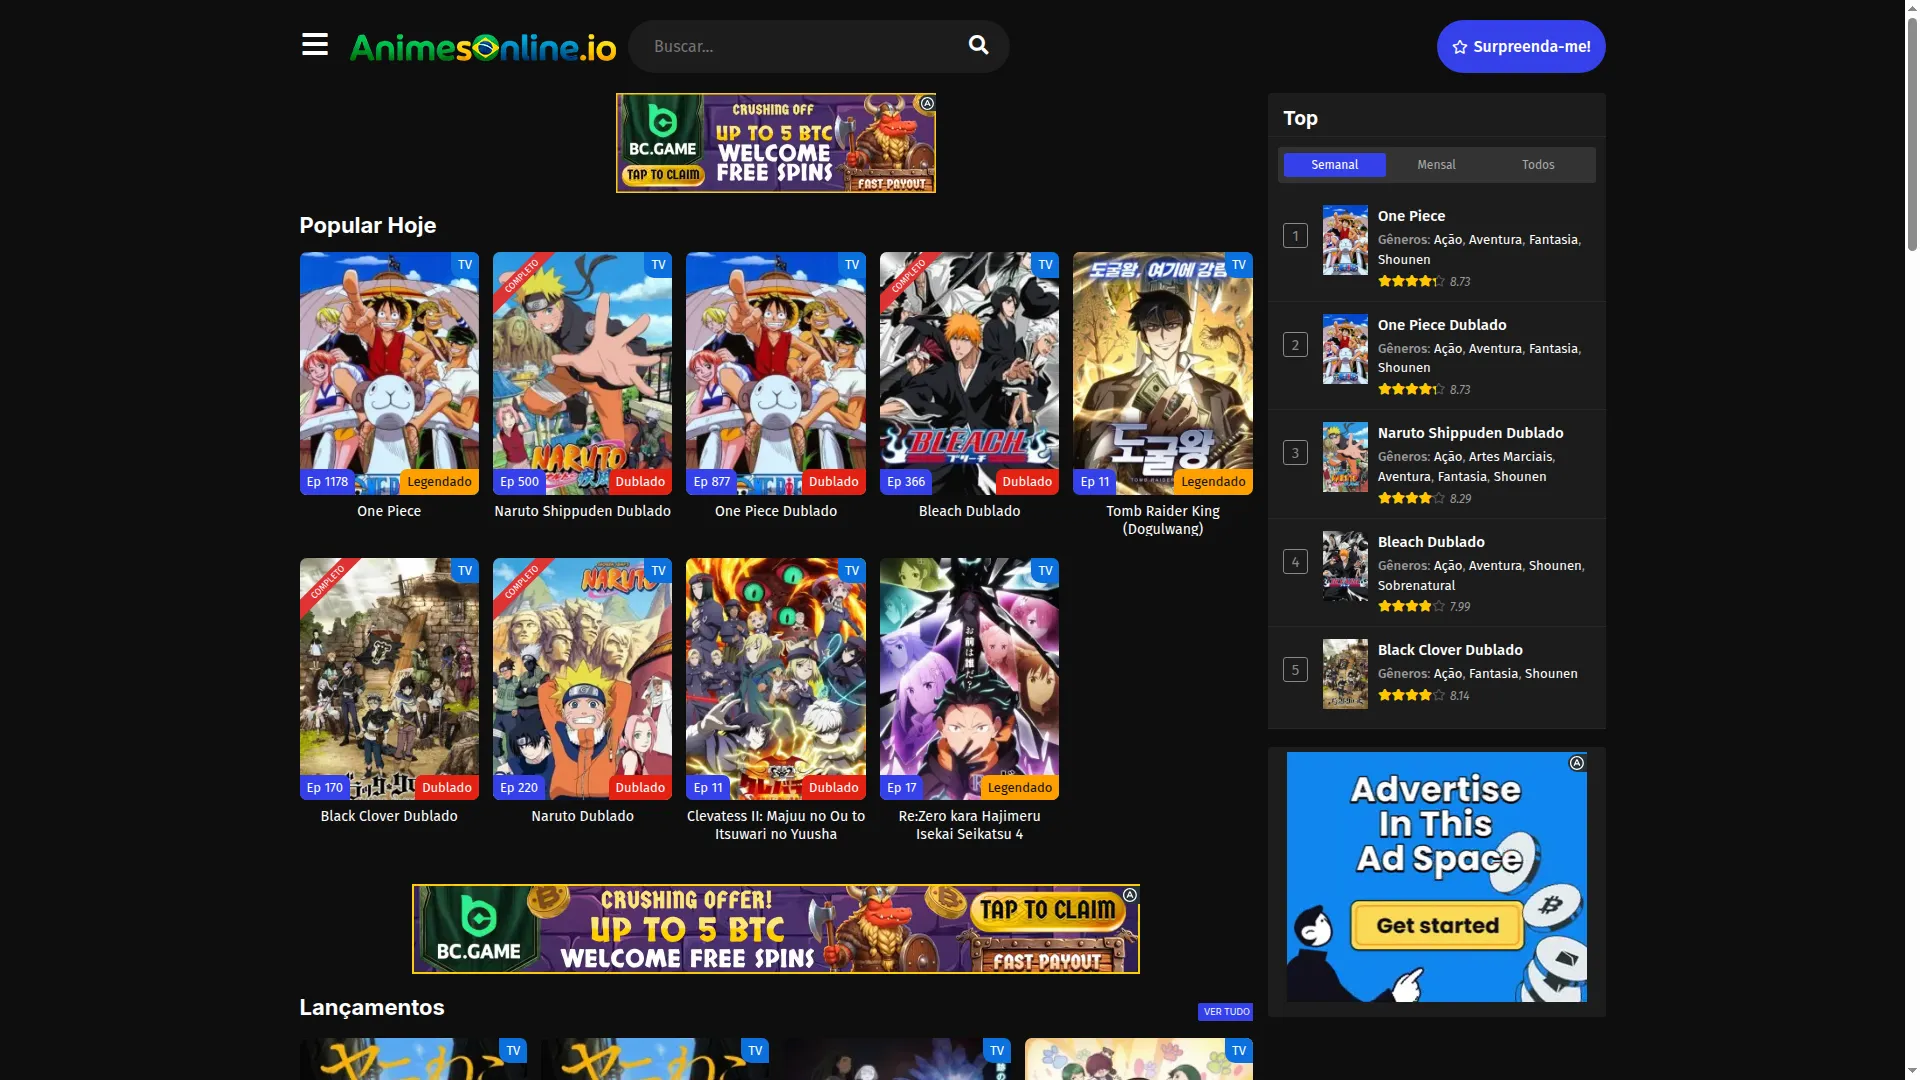
Task: Click 'Re:Zero kara Hajimeru Isekai Seikatsu 4' title
Action: tap(969, 825)
